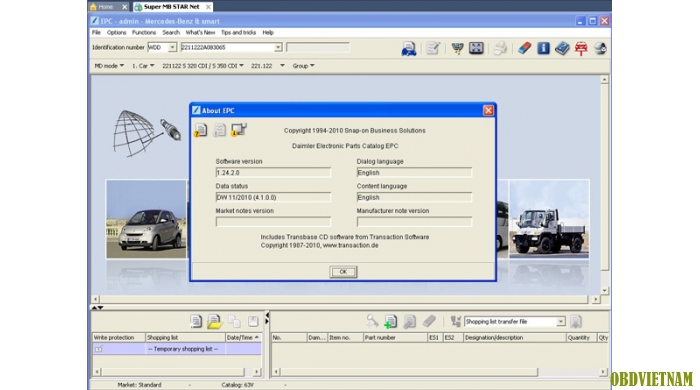Click the export icon right of transfer dropdown
This screenshot has height=390, width=700.
tap(576, 321)
